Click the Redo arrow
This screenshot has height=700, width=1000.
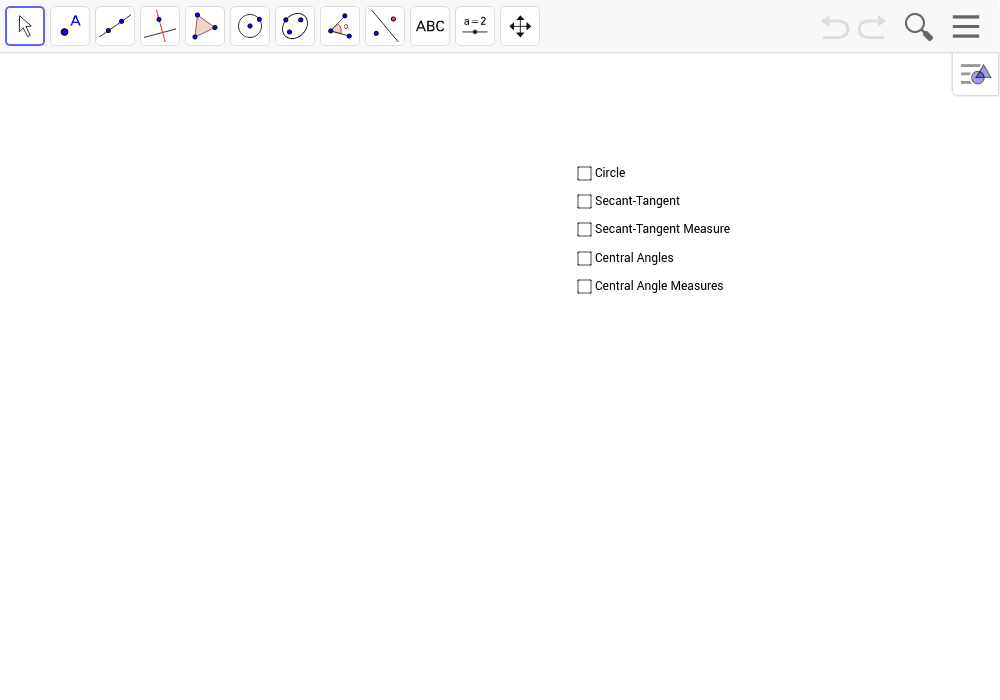tap(872, 27)
